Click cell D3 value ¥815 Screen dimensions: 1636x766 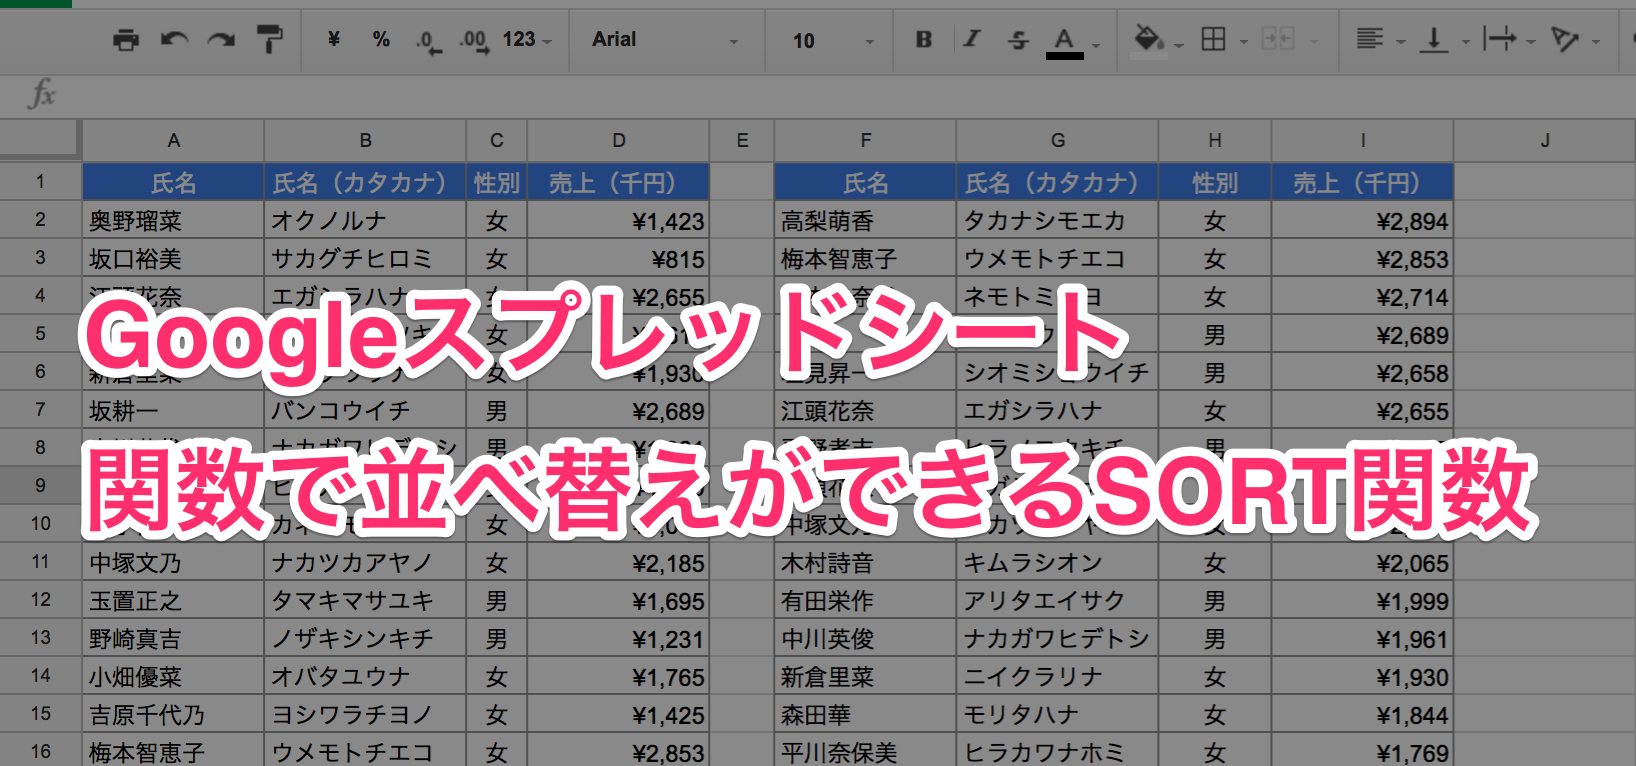pyautogui.click(x=619, y=259)
